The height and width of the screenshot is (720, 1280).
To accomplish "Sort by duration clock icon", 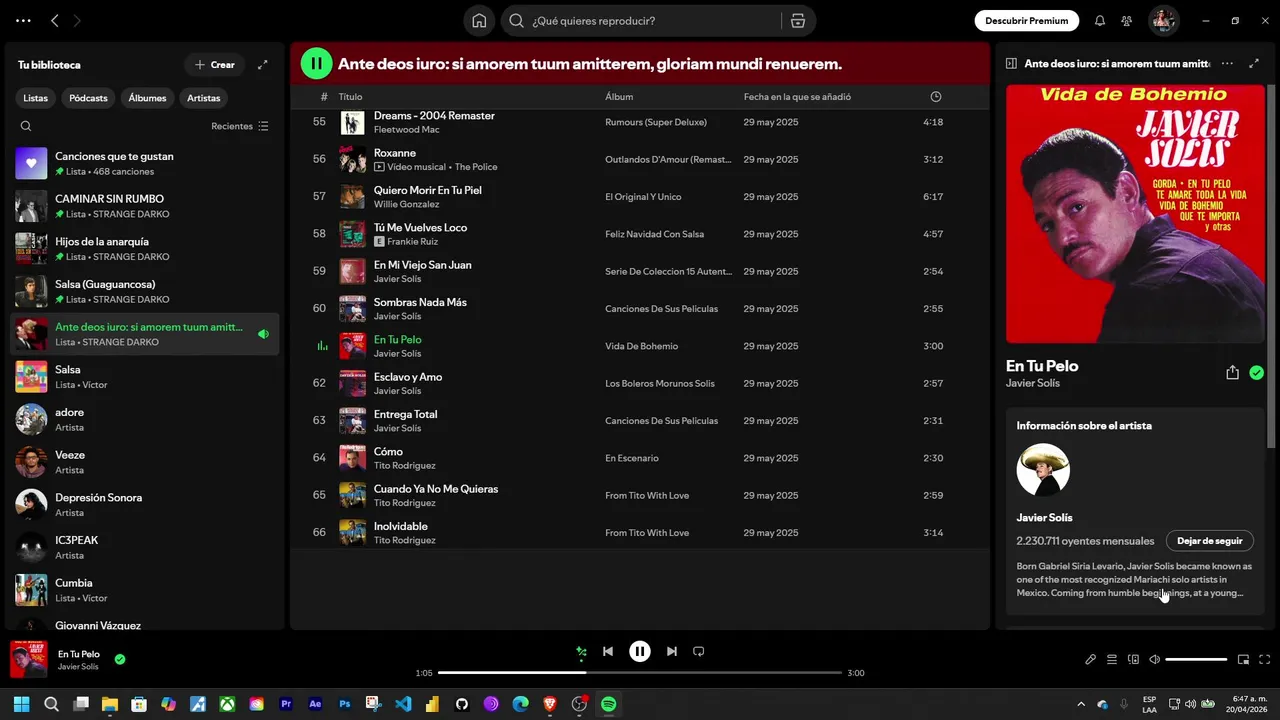I will coord(936,97).
